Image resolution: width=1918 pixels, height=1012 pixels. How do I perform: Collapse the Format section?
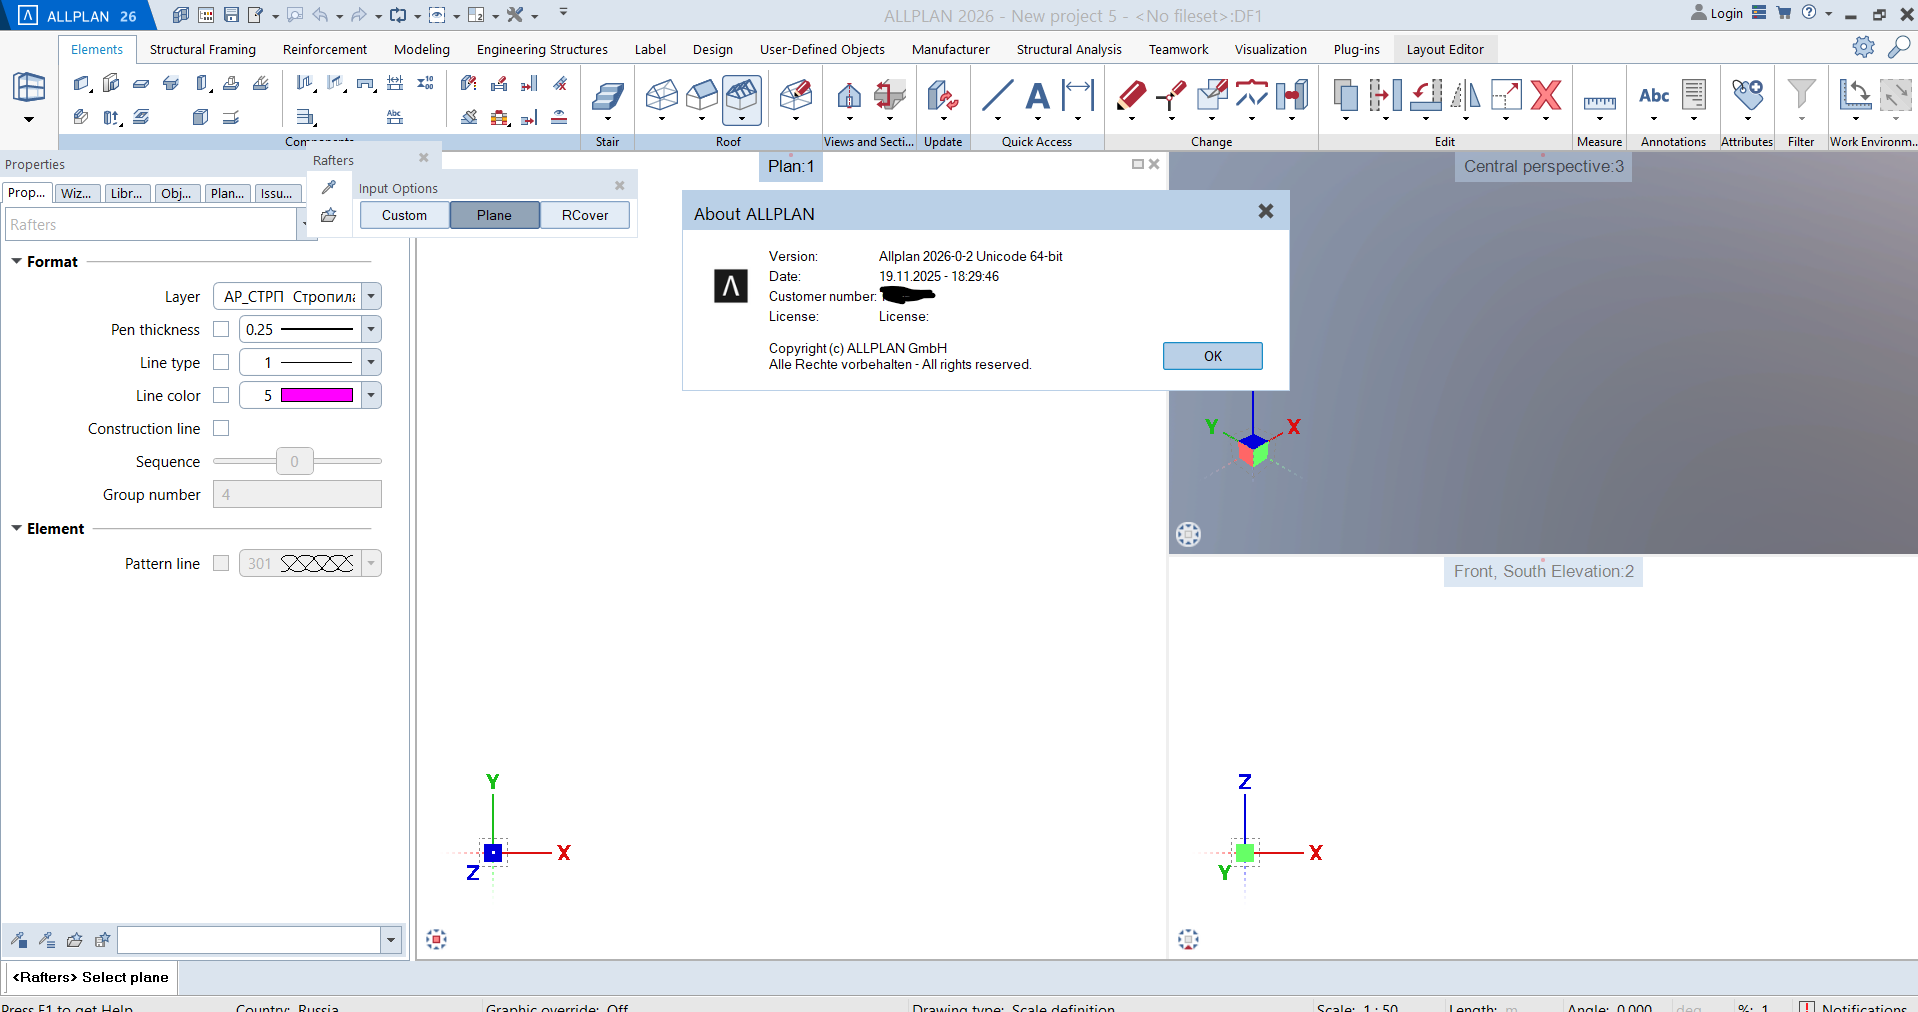(16, 261)
